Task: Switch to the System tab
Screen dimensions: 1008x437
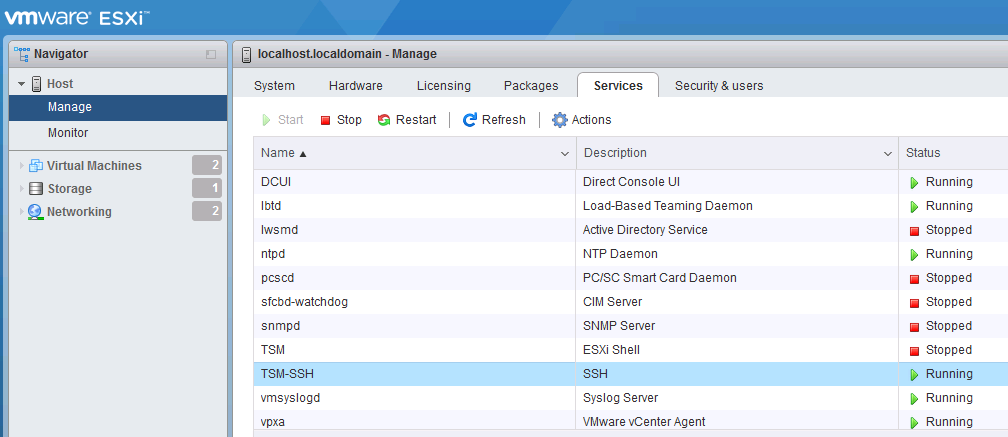Action: coord(274,85)
